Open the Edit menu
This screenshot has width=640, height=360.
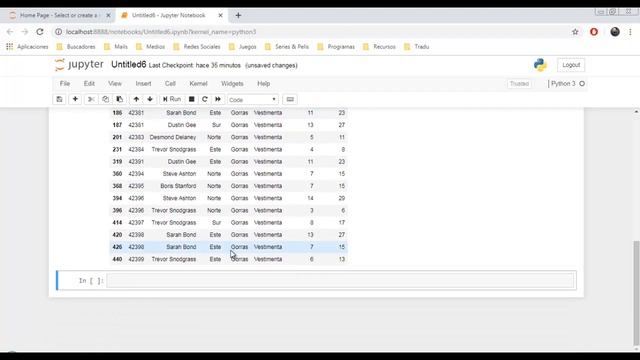tap(89, 84)
